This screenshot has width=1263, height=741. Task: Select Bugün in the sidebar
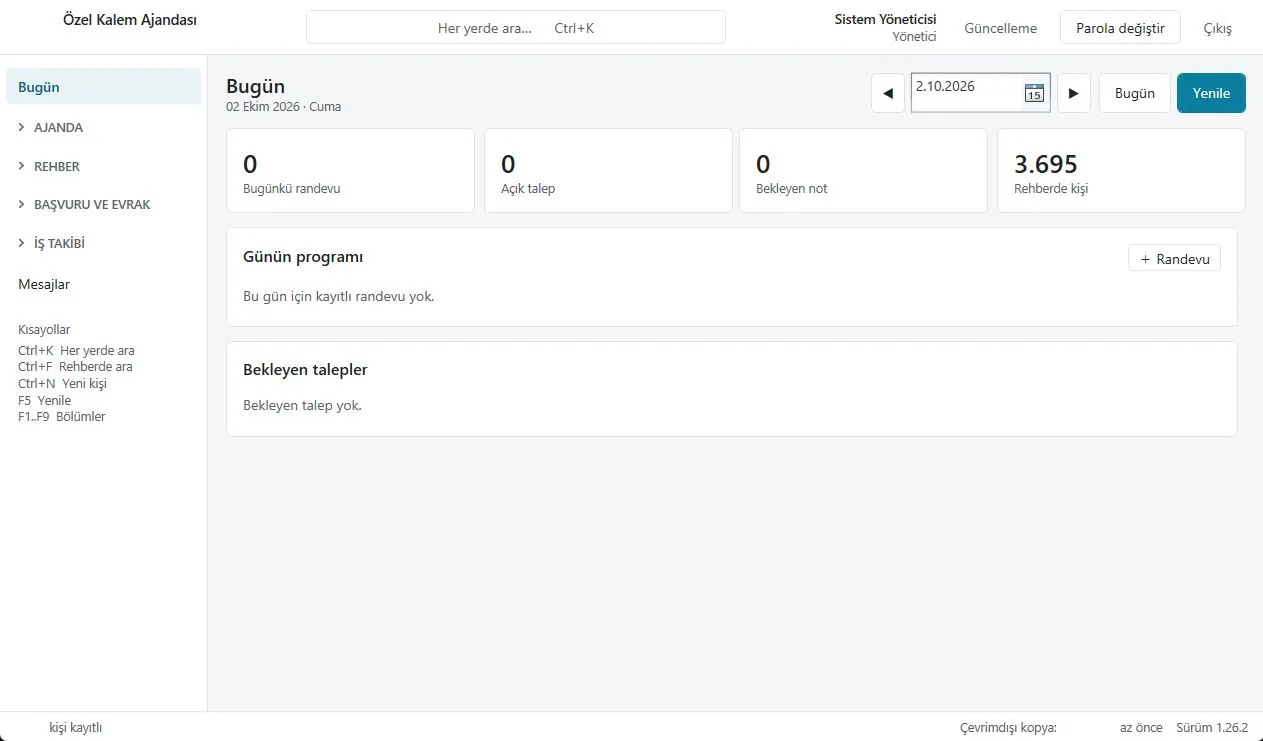pyautogui.click(x=104, y=87)
